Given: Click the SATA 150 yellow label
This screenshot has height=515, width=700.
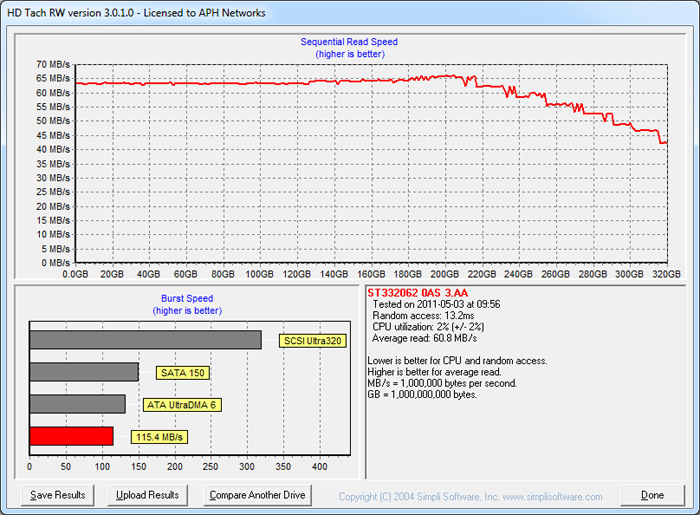Looking at the screenshot, I should click(181, 373).
